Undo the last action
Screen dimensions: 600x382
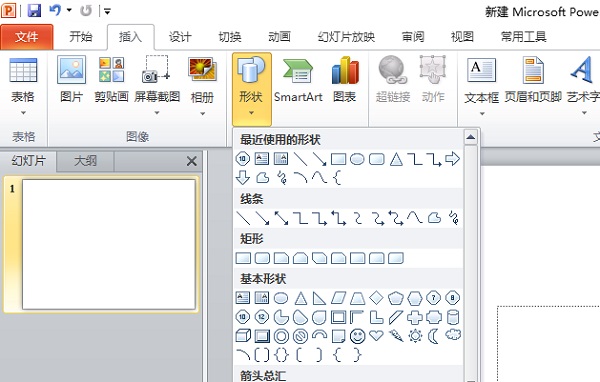point(55,10)
